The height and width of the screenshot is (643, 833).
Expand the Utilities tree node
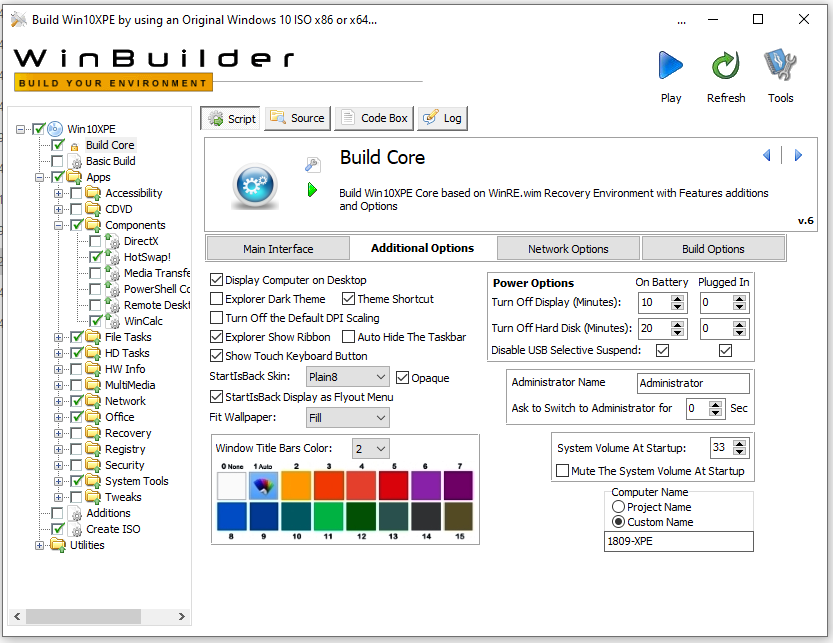point(39,545)
